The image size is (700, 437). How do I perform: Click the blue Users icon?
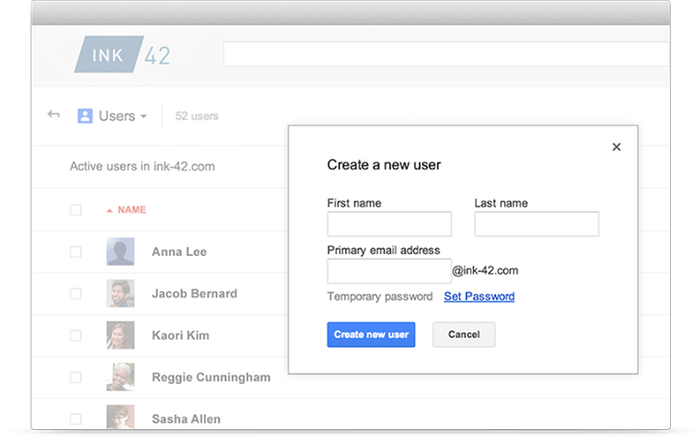(85, 116)
